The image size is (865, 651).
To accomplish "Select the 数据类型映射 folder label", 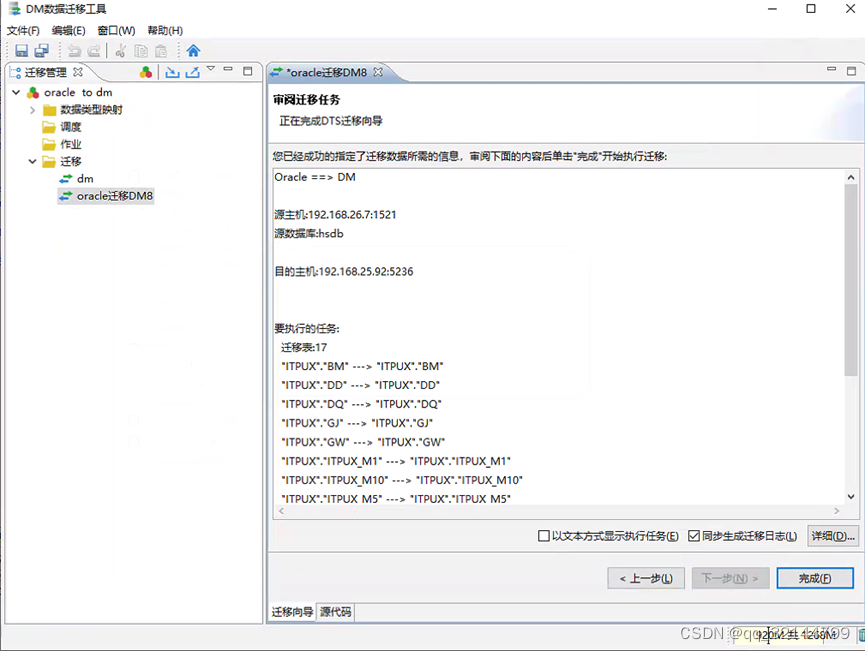I will pos(92,110).
